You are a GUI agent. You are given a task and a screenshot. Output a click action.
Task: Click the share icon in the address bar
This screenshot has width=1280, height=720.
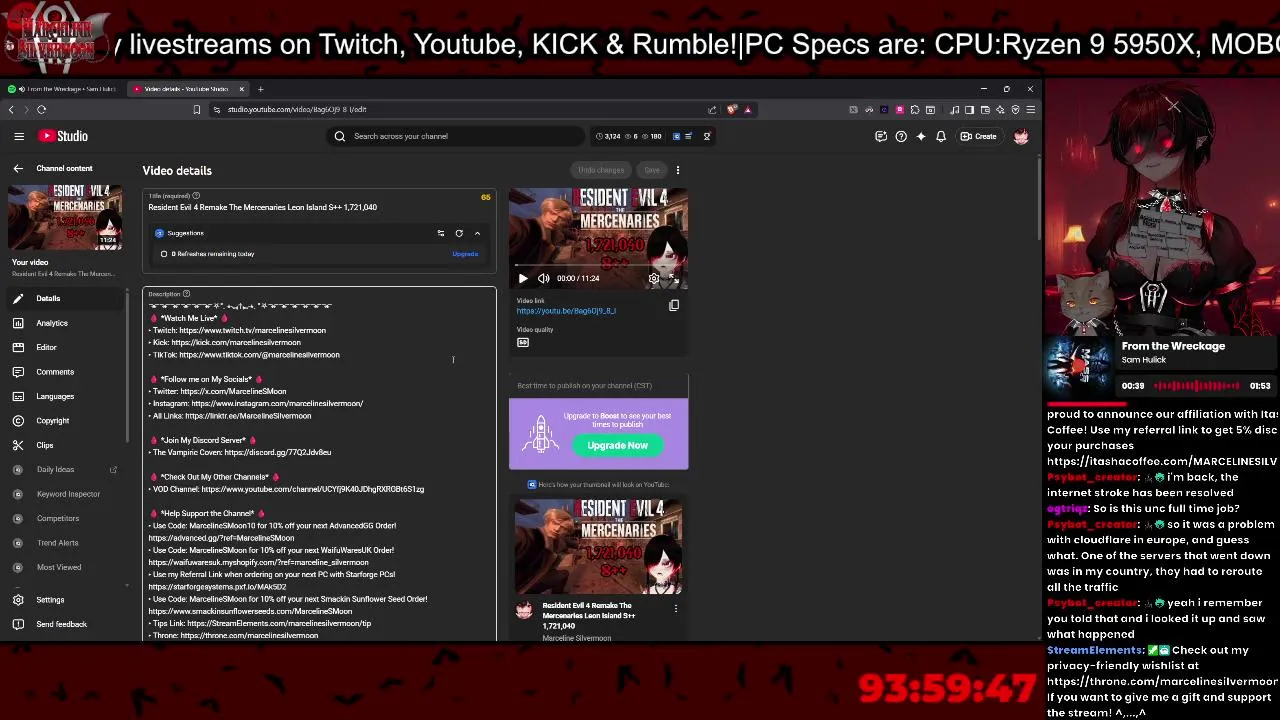(712, 109)
